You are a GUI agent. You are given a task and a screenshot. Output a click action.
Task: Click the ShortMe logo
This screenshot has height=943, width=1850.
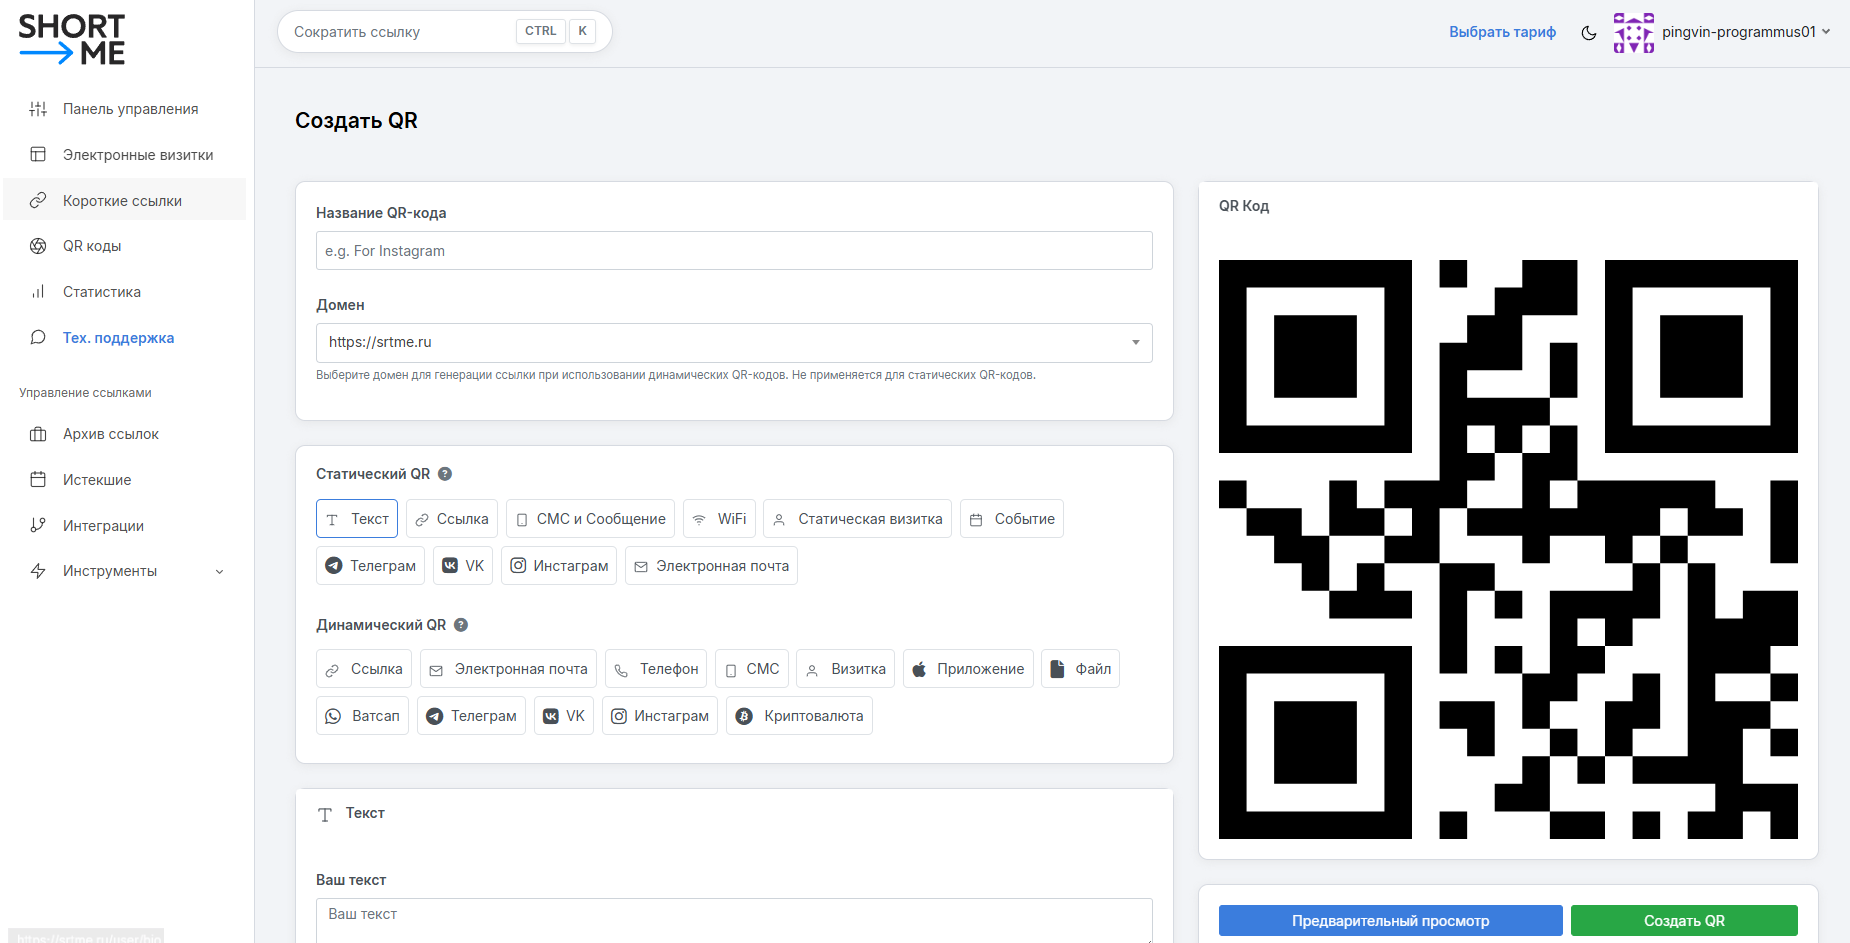[72, 40]
